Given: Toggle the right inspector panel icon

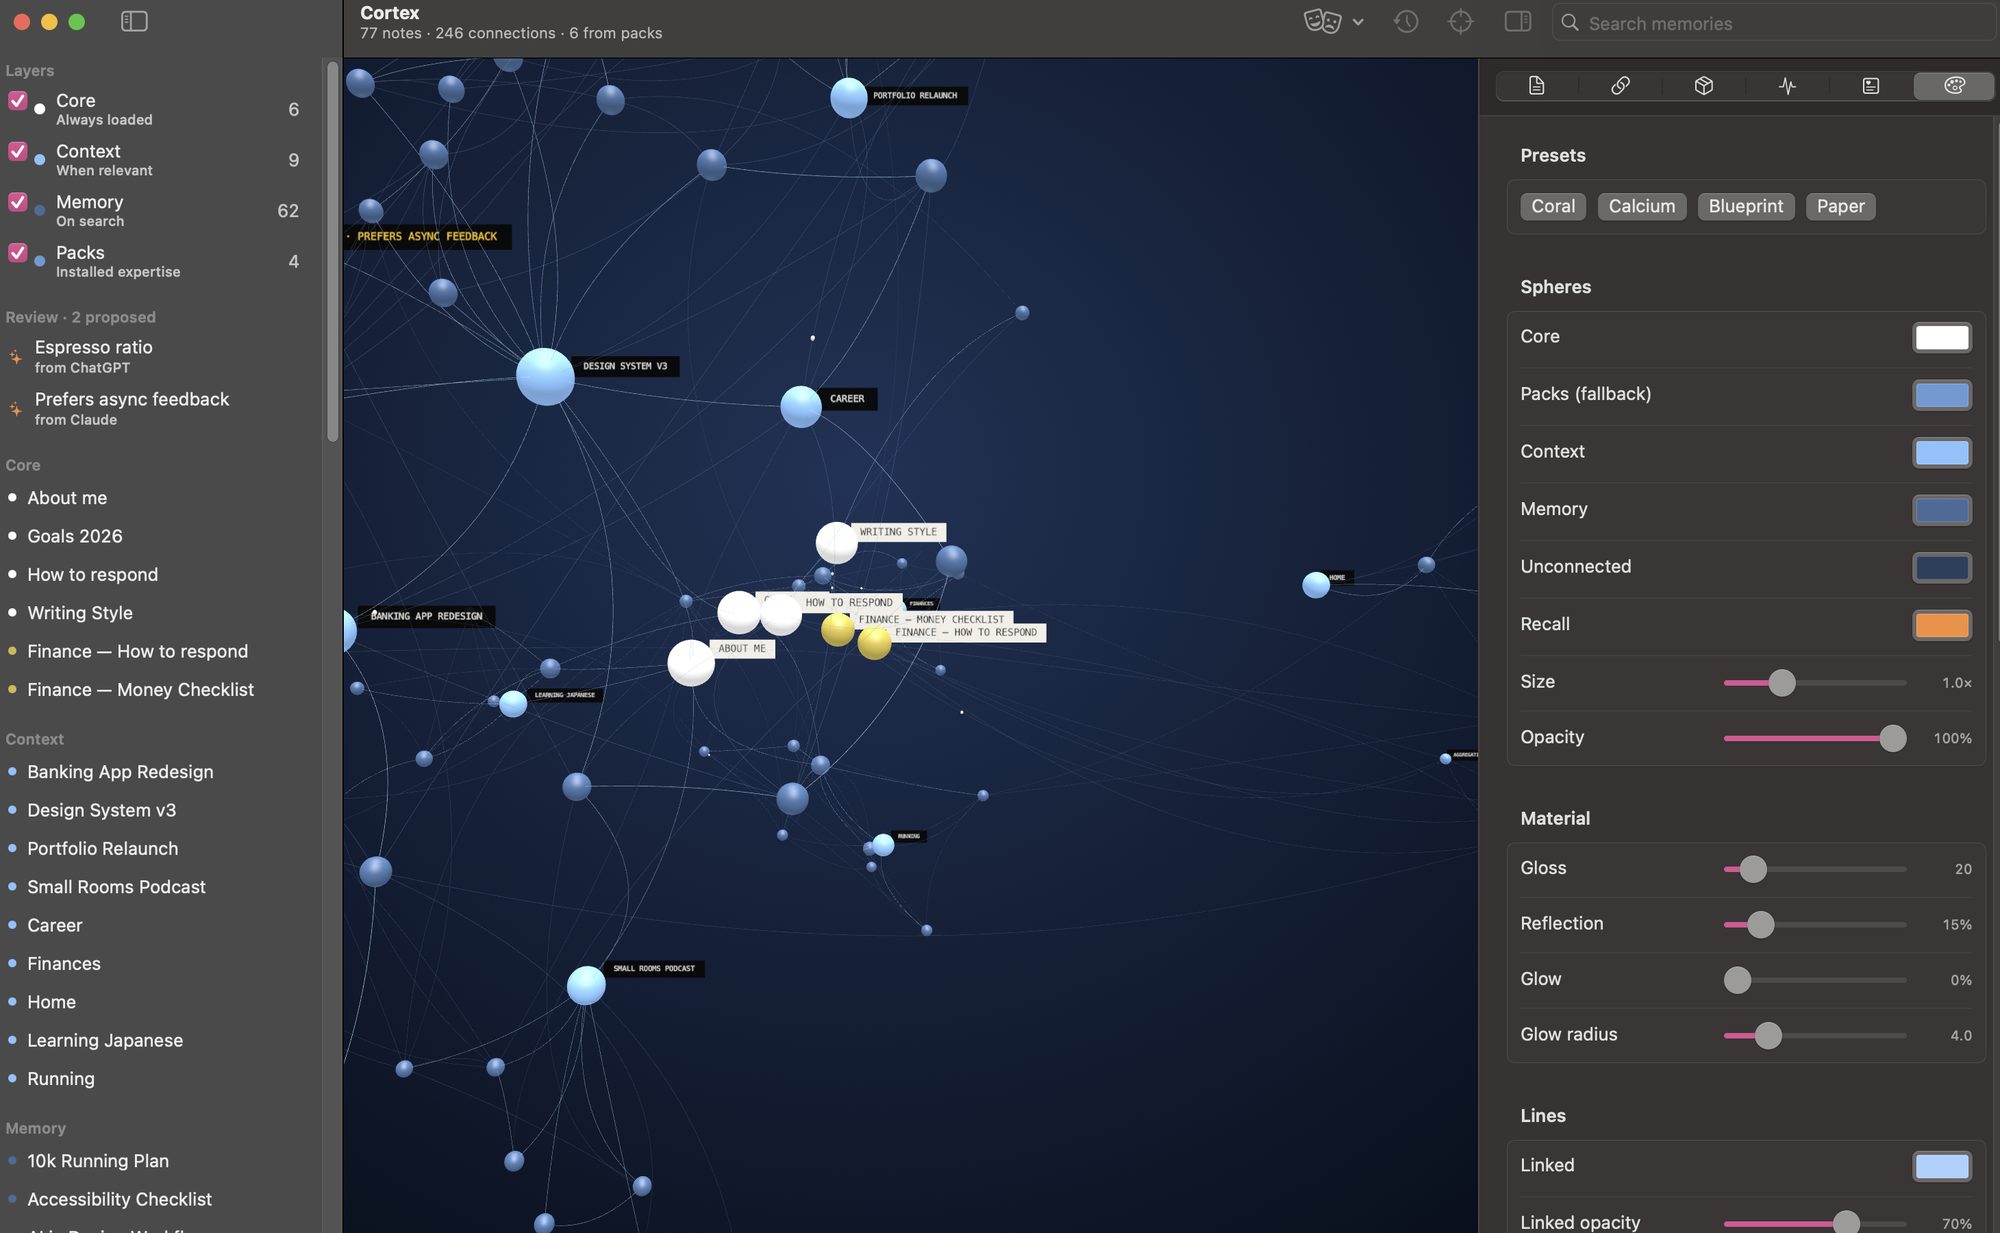Looking at the screenshot, I should coord(1518,21).
